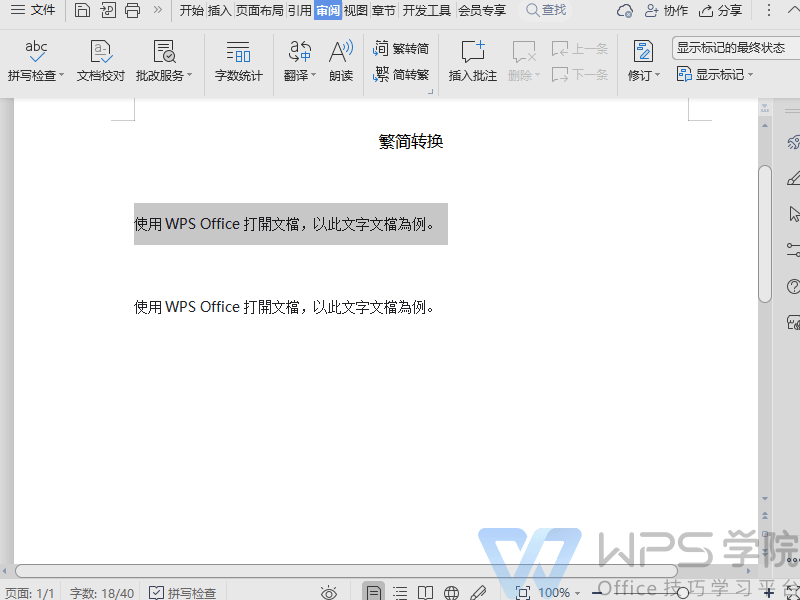
Task: Open the Chinese conversion dialog launcher
Action: pos(430,92)
